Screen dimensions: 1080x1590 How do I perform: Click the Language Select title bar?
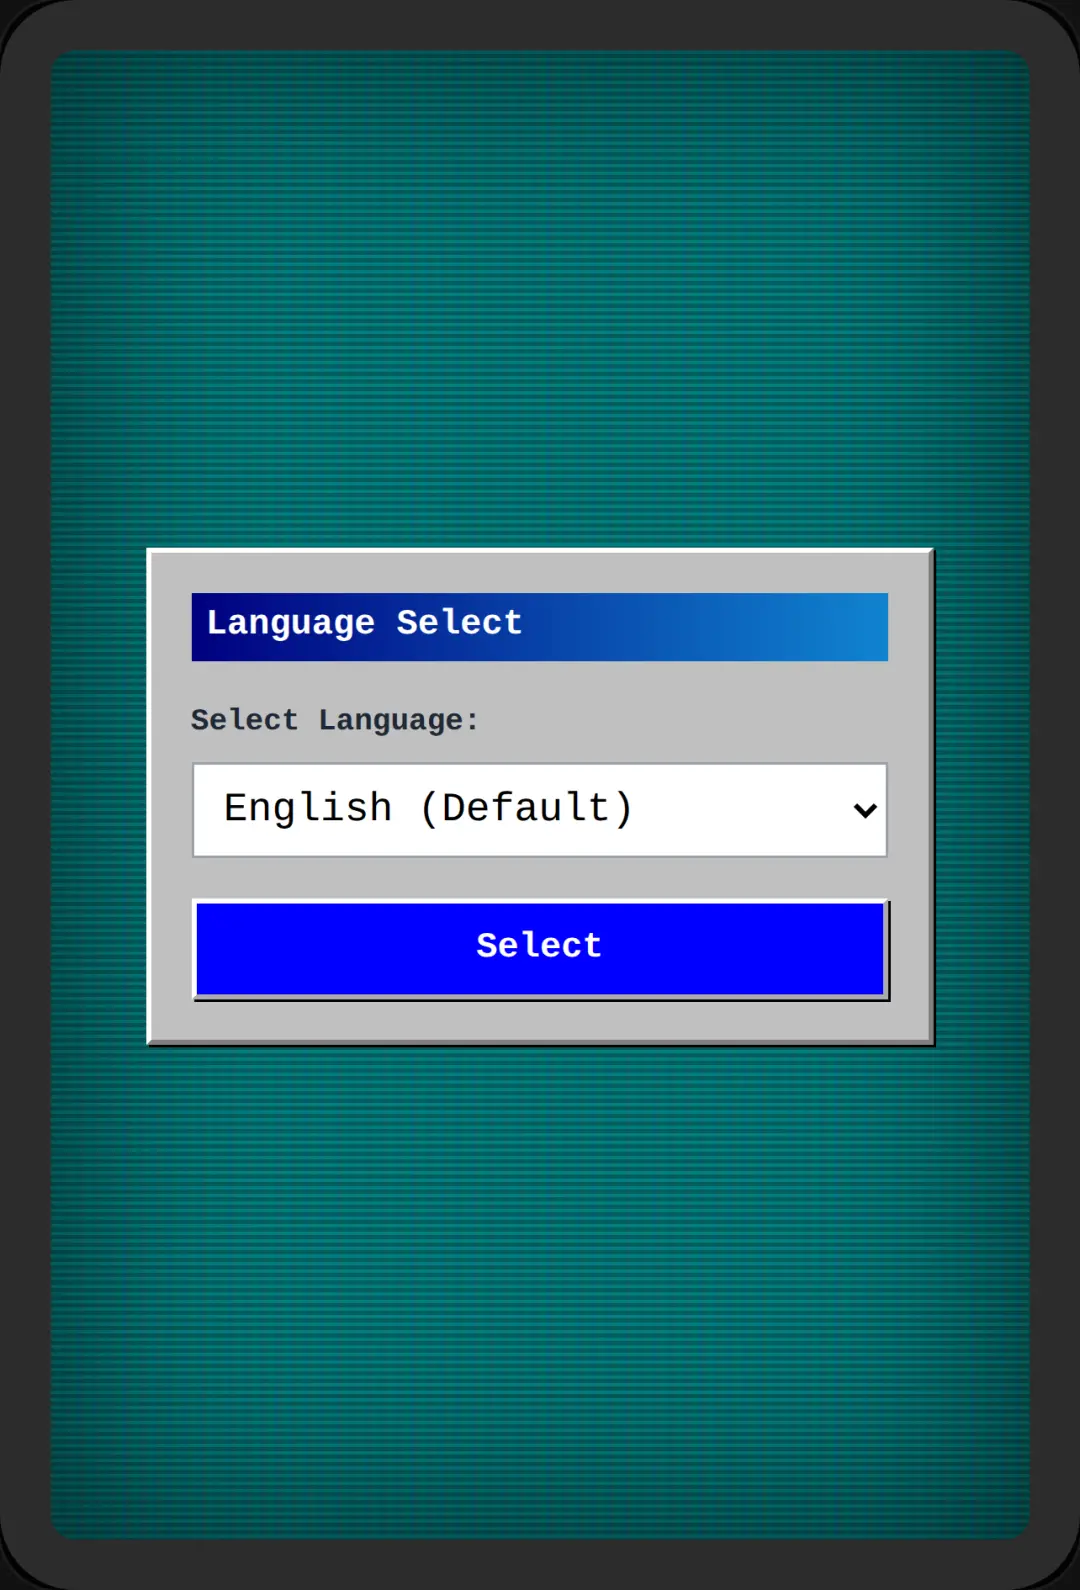(x=540, y=627)
